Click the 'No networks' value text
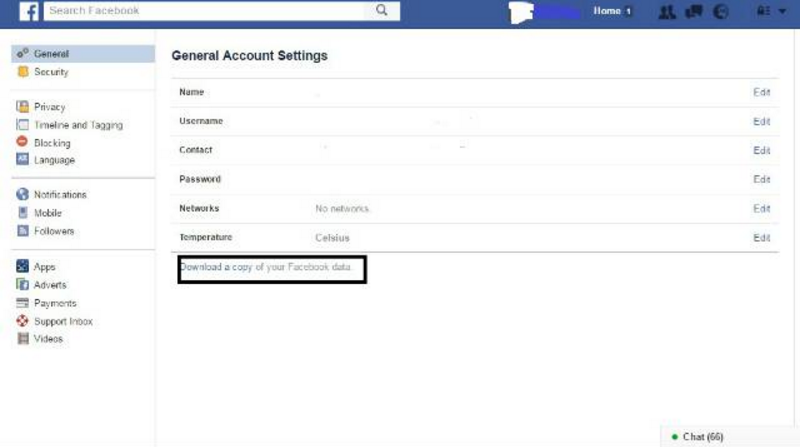The height and width of the screenshot is (447, 800). (342, 209)
